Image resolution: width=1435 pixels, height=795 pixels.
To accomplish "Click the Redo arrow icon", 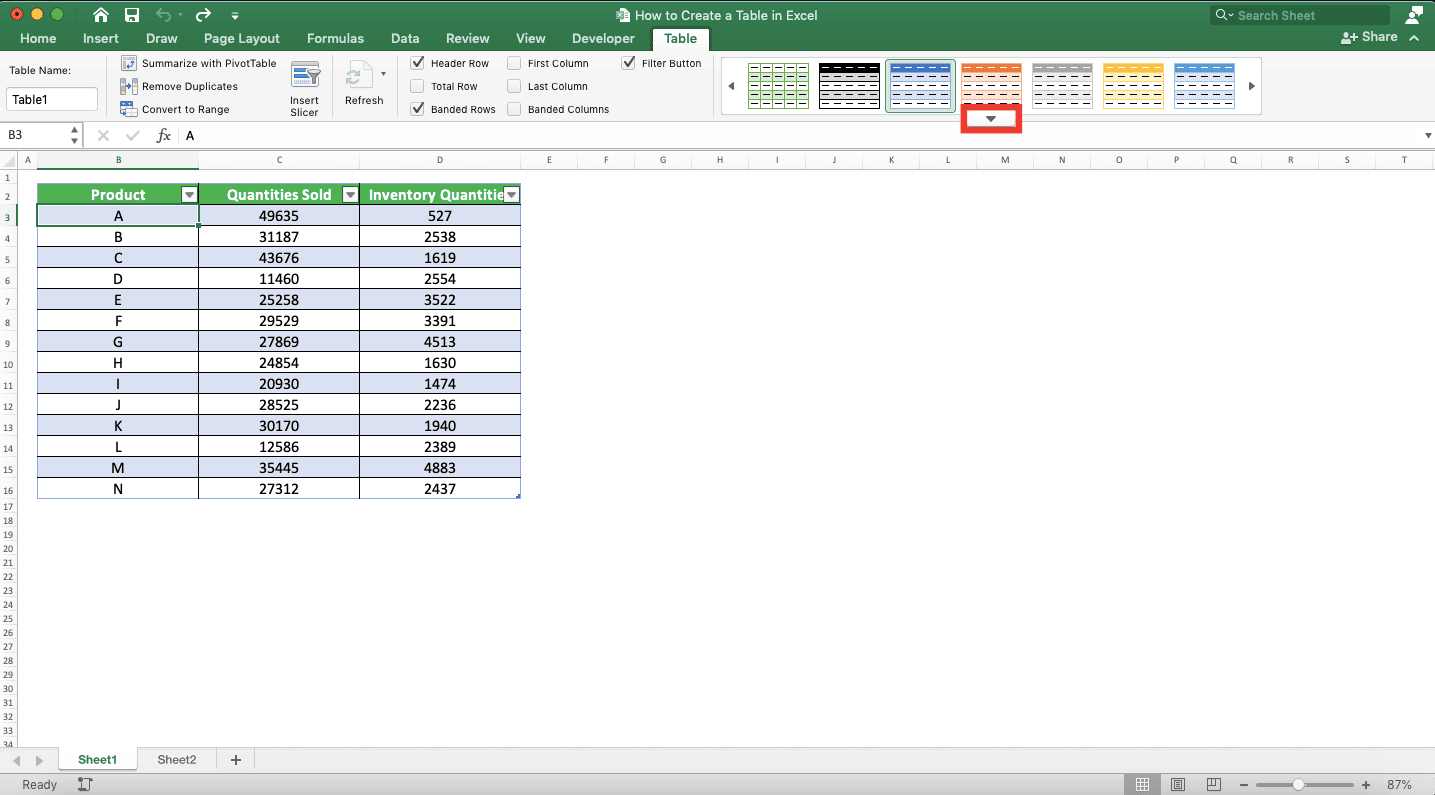I will 203,15.
